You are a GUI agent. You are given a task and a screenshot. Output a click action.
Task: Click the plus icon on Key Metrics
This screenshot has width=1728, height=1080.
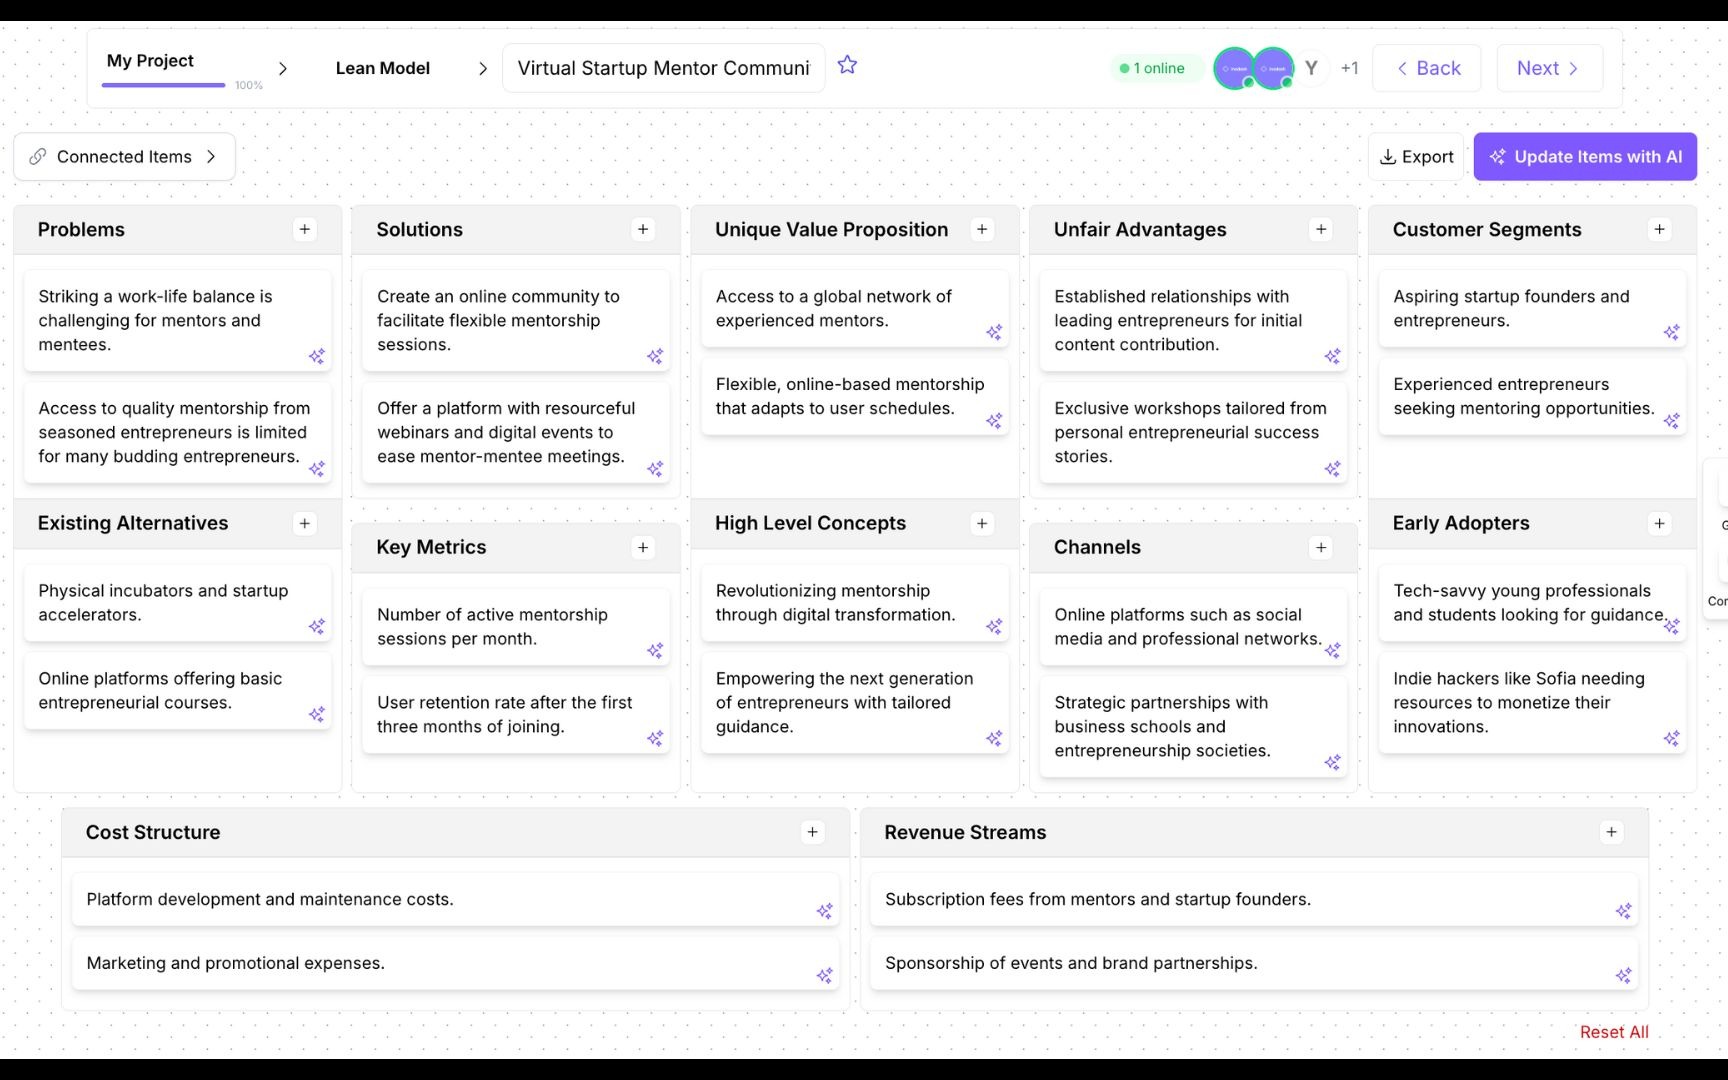pos(643,547)
